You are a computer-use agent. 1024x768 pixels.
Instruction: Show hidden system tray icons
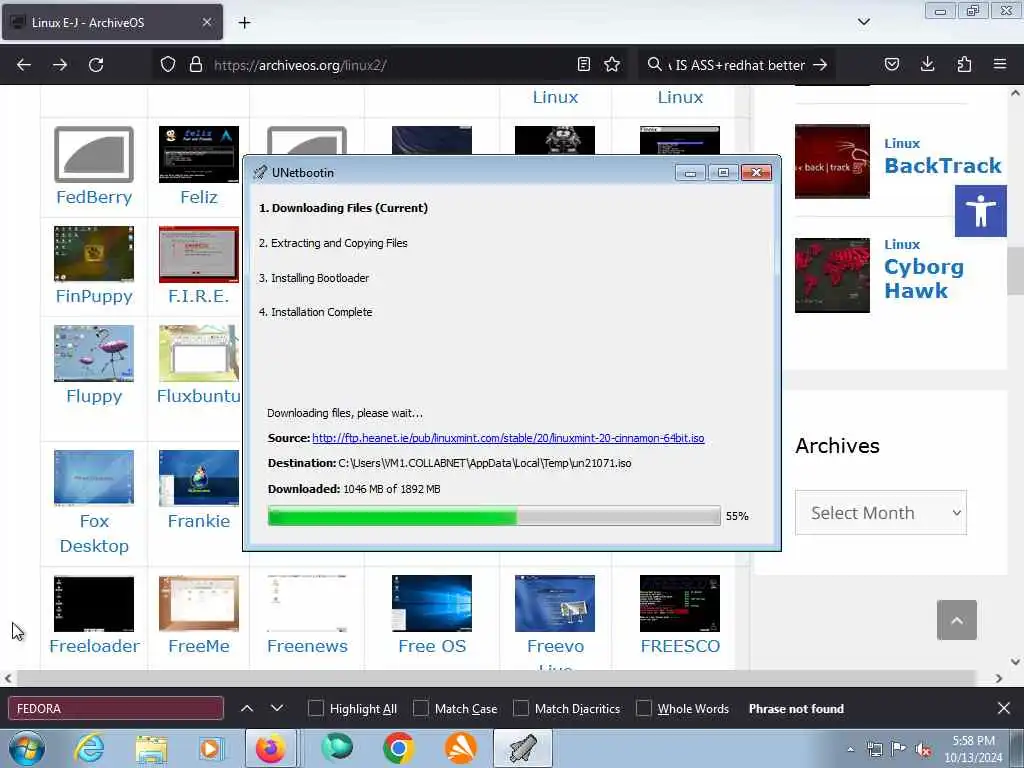click(x=850, y=749)
